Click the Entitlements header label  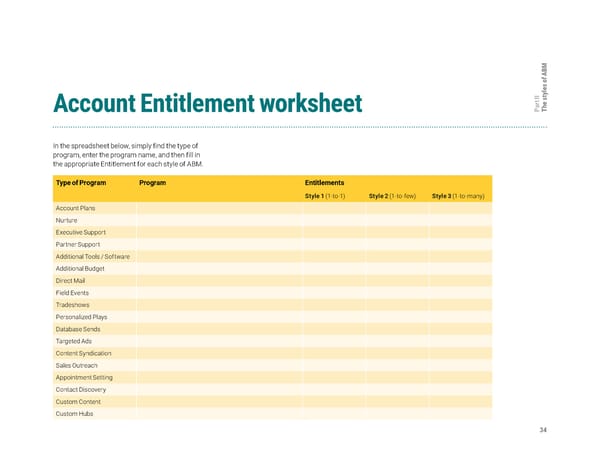point(325,183)
